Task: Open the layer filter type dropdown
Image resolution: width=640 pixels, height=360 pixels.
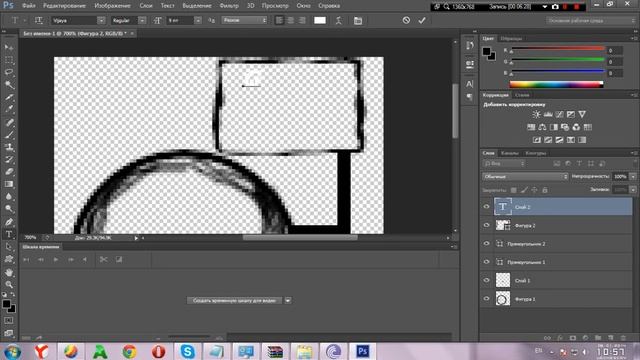Action: click(x=504, y=164)
